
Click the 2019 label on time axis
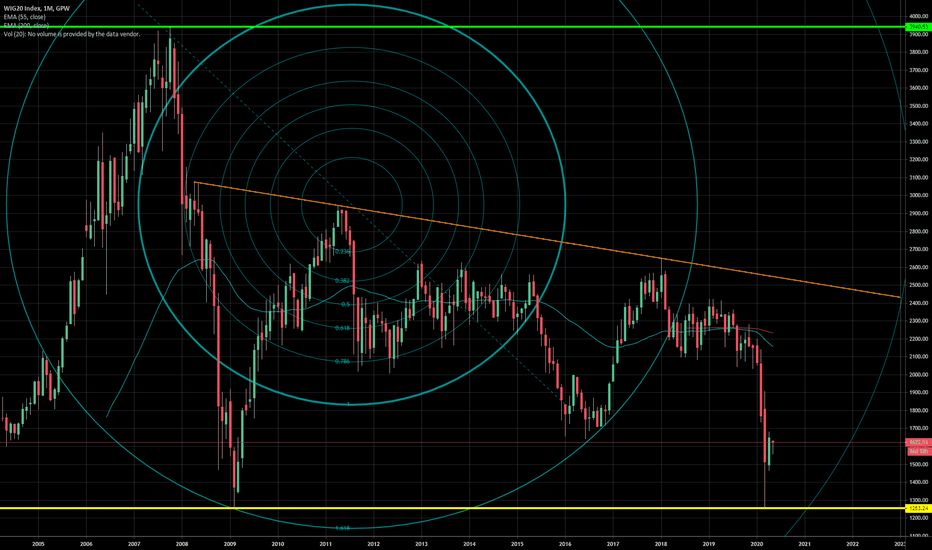(709, 544)
